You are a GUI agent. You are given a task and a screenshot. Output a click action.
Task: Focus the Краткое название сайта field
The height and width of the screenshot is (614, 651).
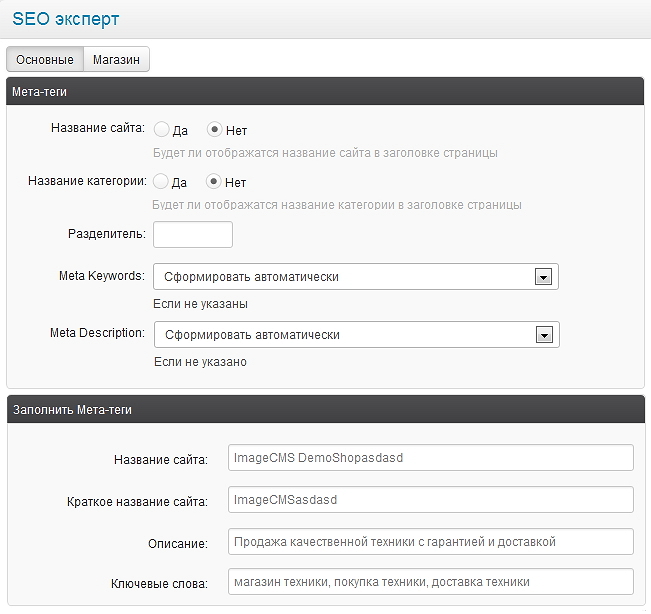(x=431, y=500)
